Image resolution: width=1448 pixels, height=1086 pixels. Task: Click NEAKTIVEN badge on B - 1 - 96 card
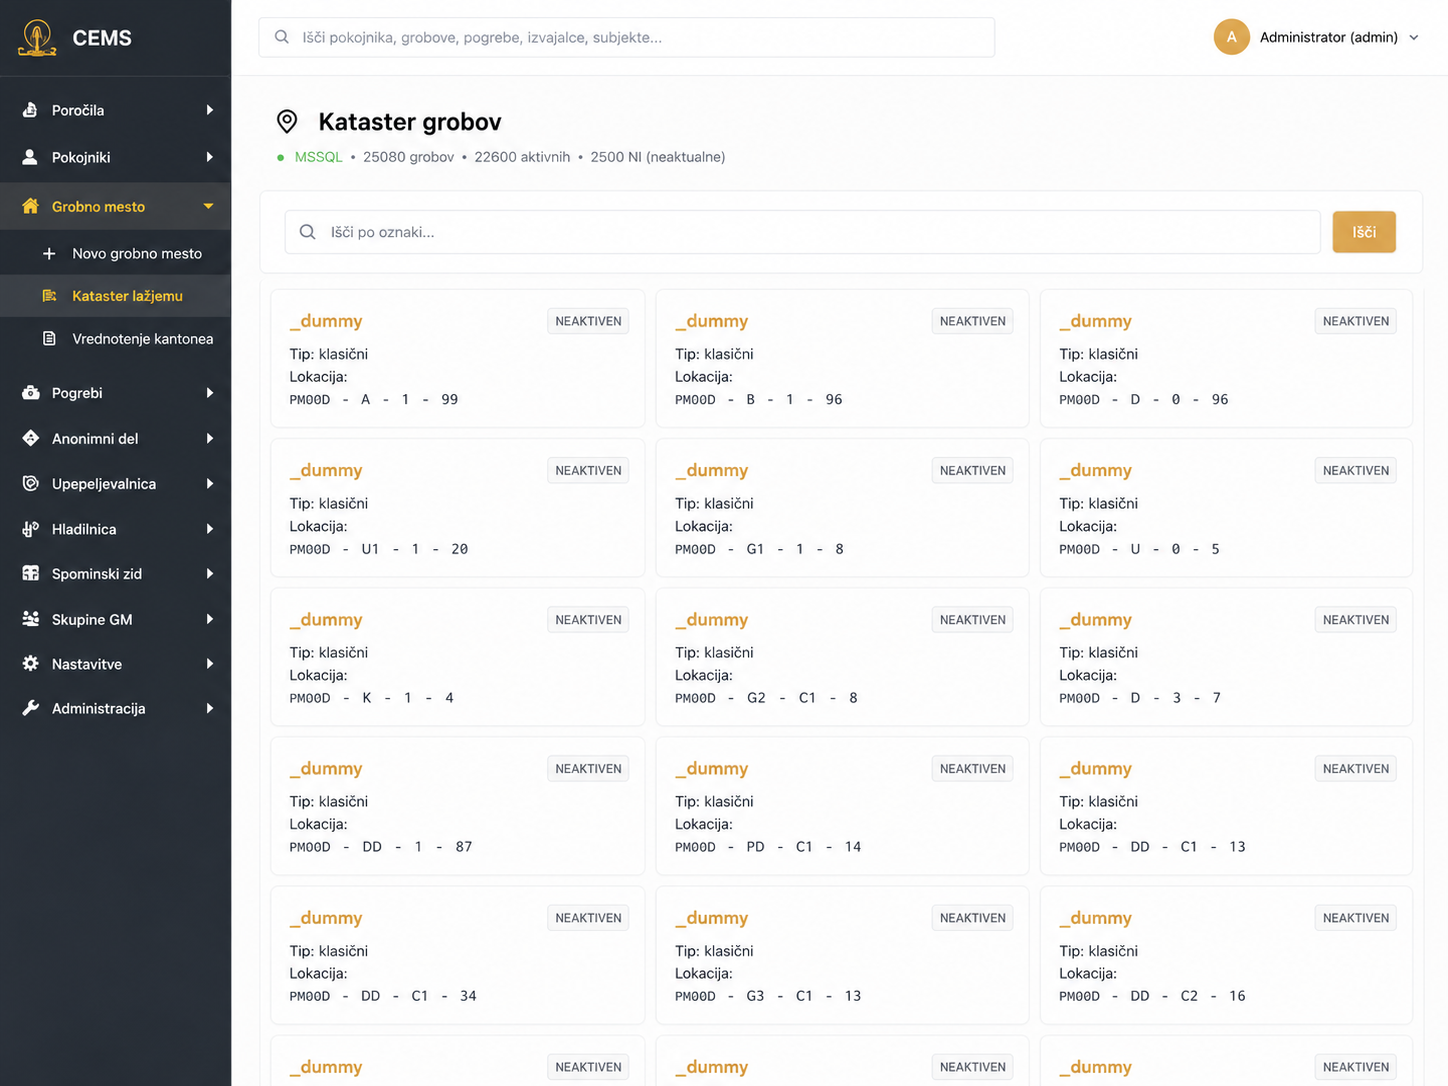[x=972, y=321]
